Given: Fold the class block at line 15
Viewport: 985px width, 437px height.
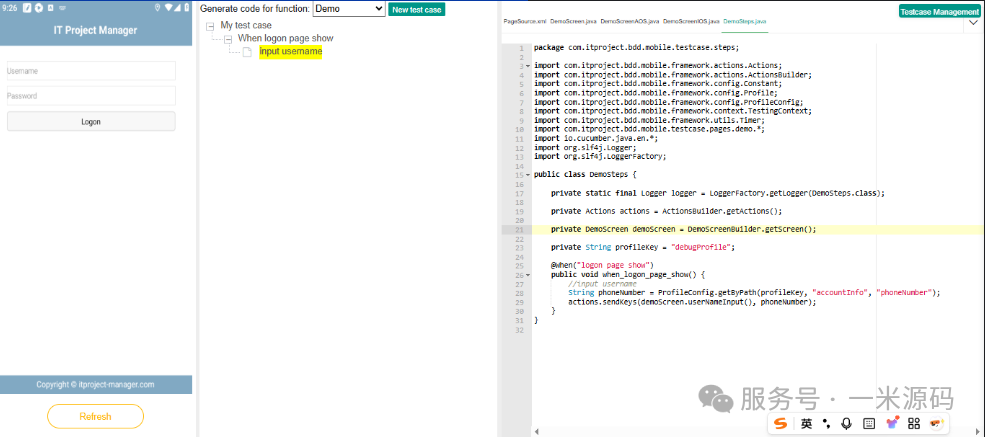Looking at the screenshot, I should (x=528, y=175).
